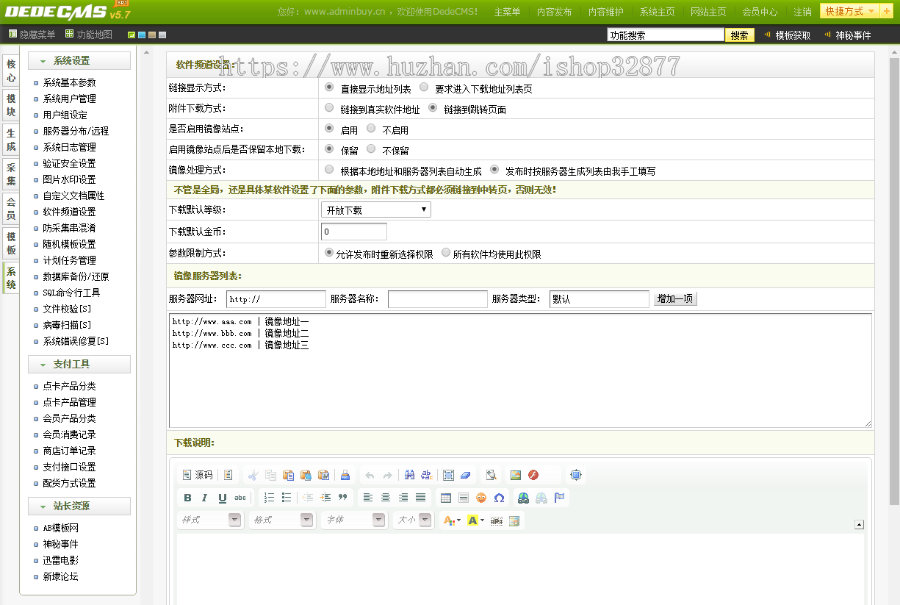
Task: Insert special character Omega icon
Action: pos(499,498)
